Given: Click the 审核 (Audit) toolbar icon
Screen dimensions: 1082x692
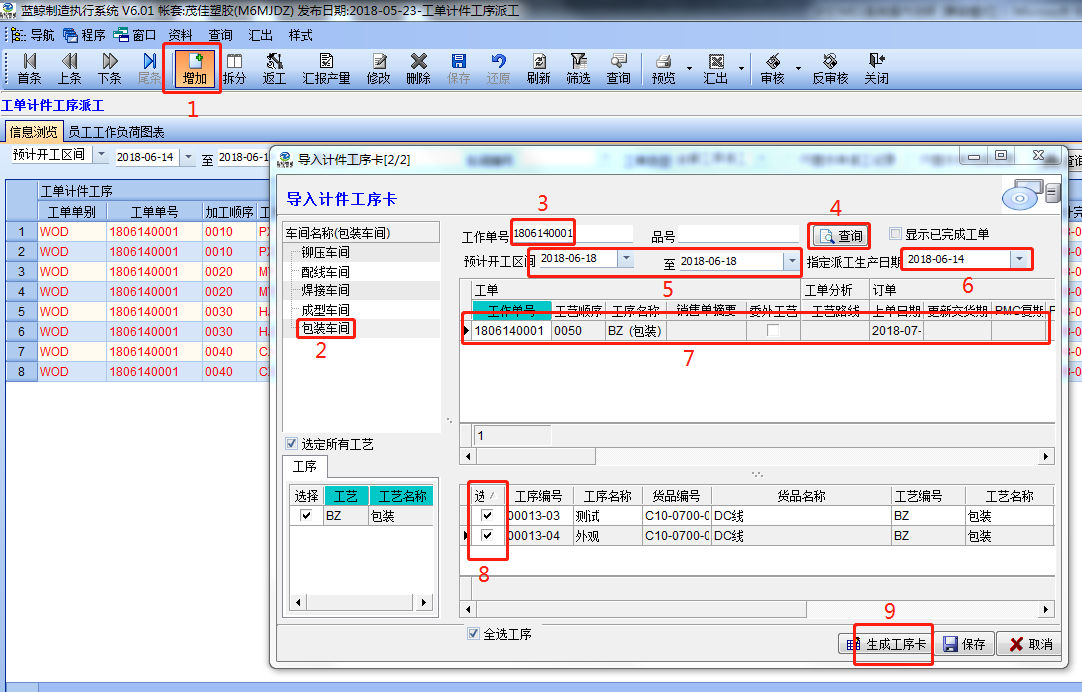Looking at the screenshot, I should (772, 68).
